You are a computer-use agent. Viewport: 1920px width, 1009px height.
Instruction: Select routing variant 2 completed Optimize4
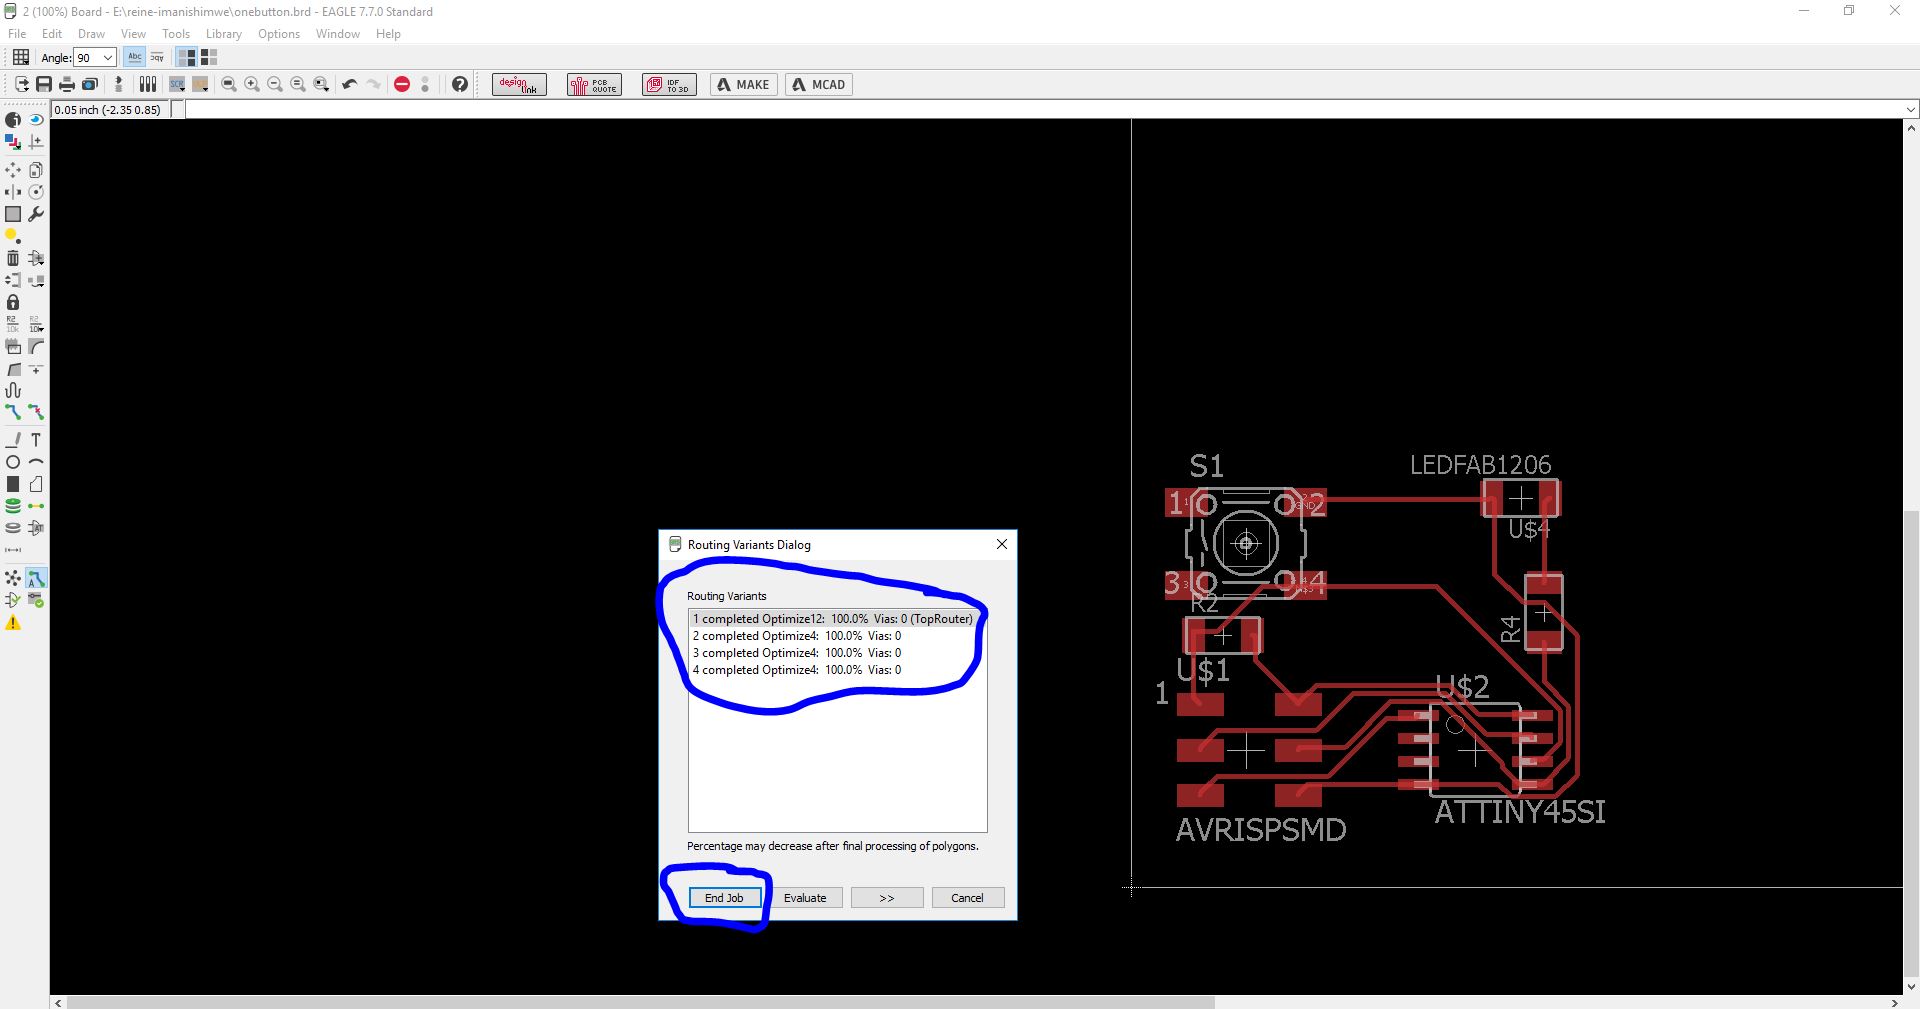pyautogui.click(x=837, y=636)
